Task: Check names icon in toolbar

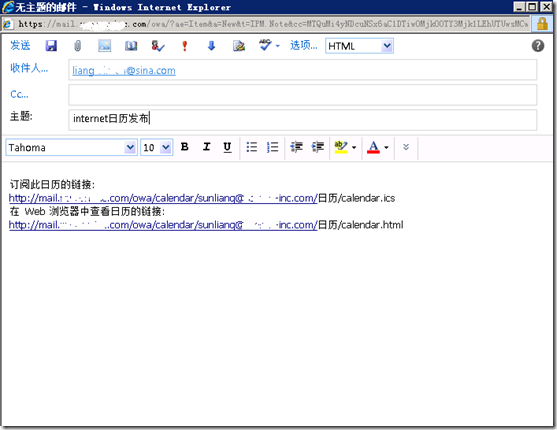Action: click(158, 46)
